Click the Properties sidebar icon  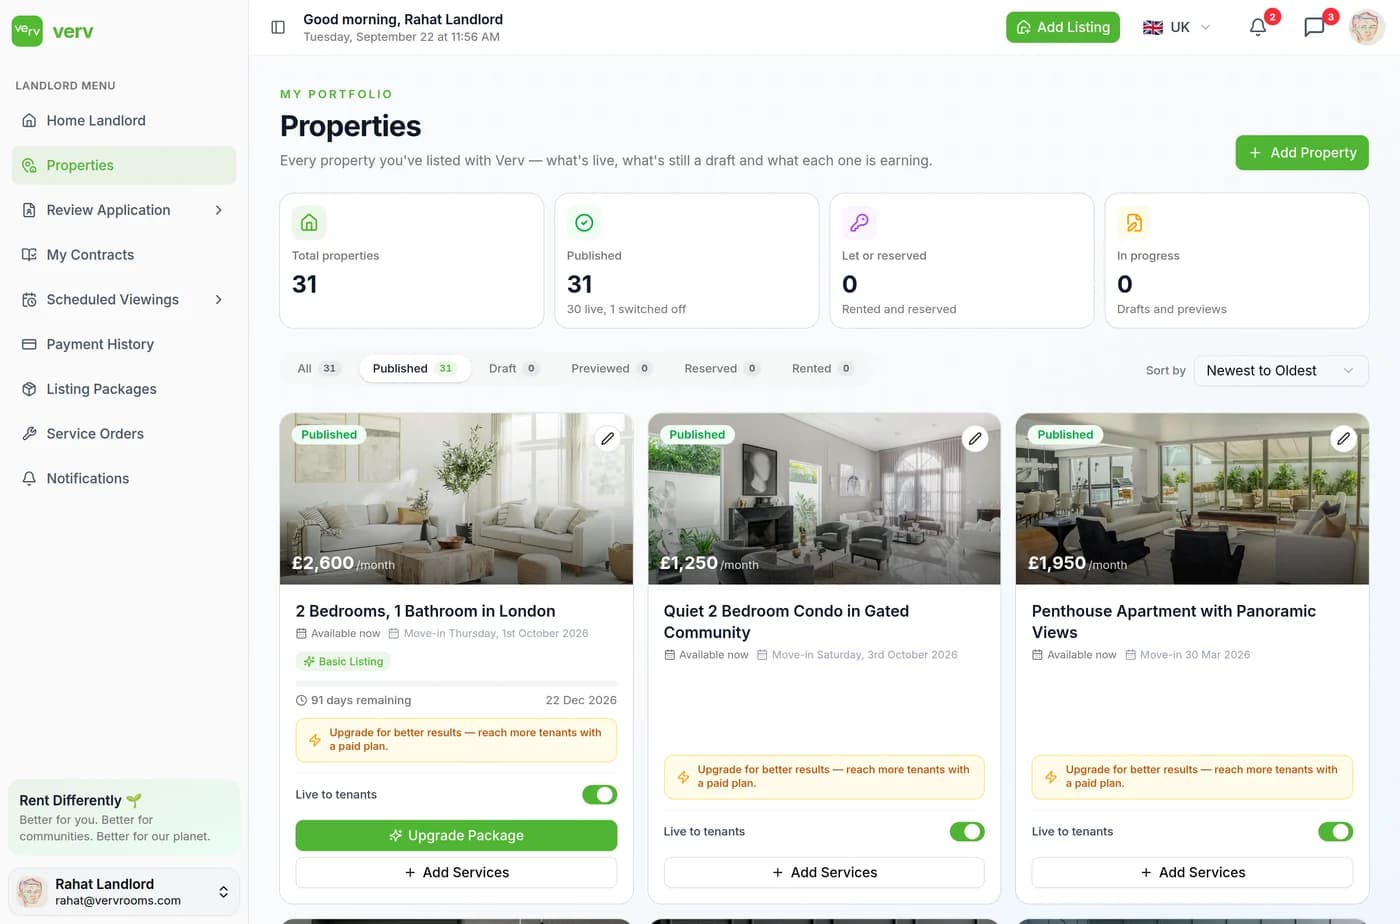tap(29, 165)
